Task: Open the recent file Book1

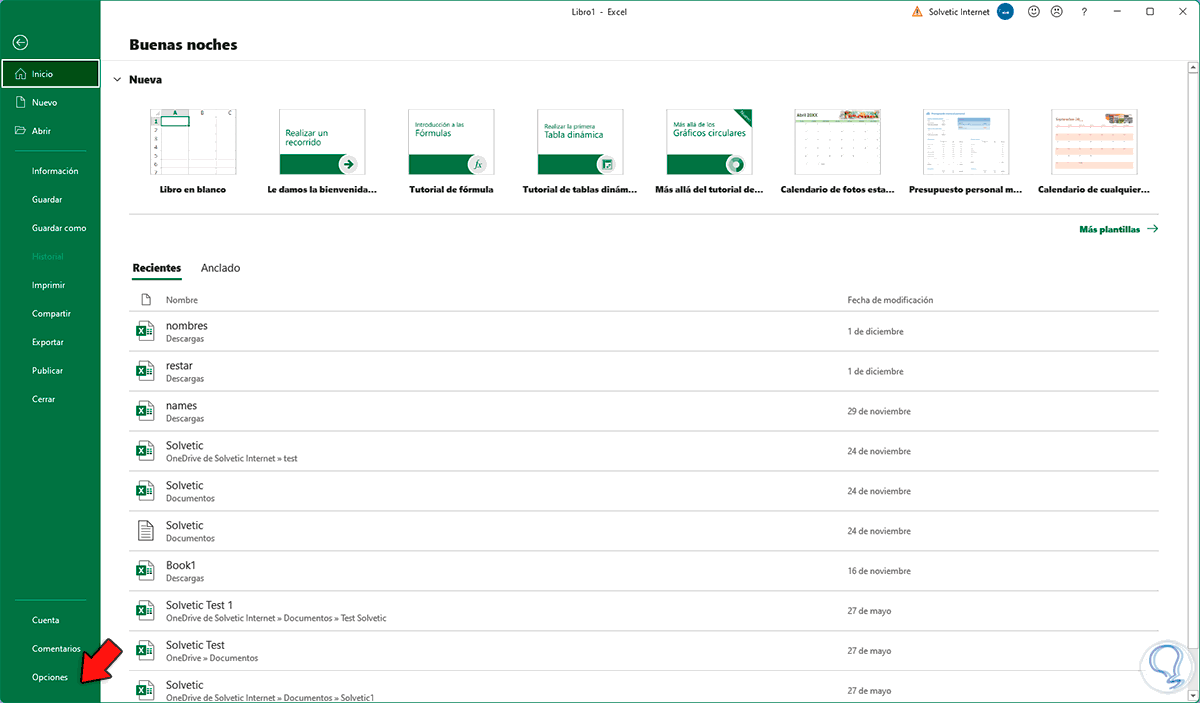Action: [x=645, y=571]
